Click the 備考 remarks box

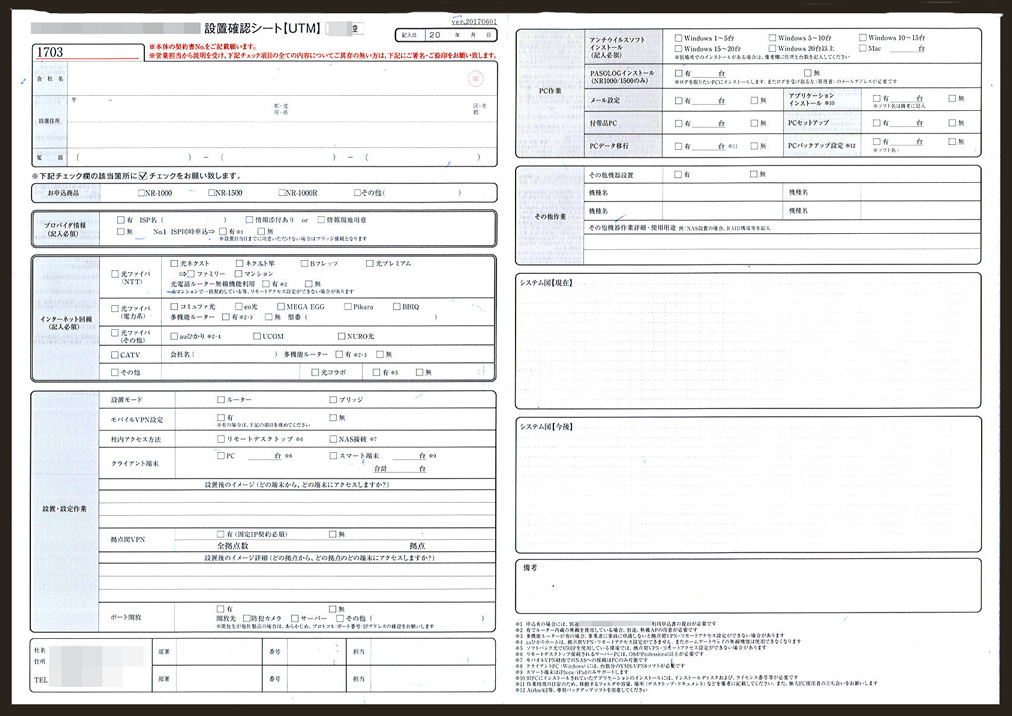pos(748,586)
